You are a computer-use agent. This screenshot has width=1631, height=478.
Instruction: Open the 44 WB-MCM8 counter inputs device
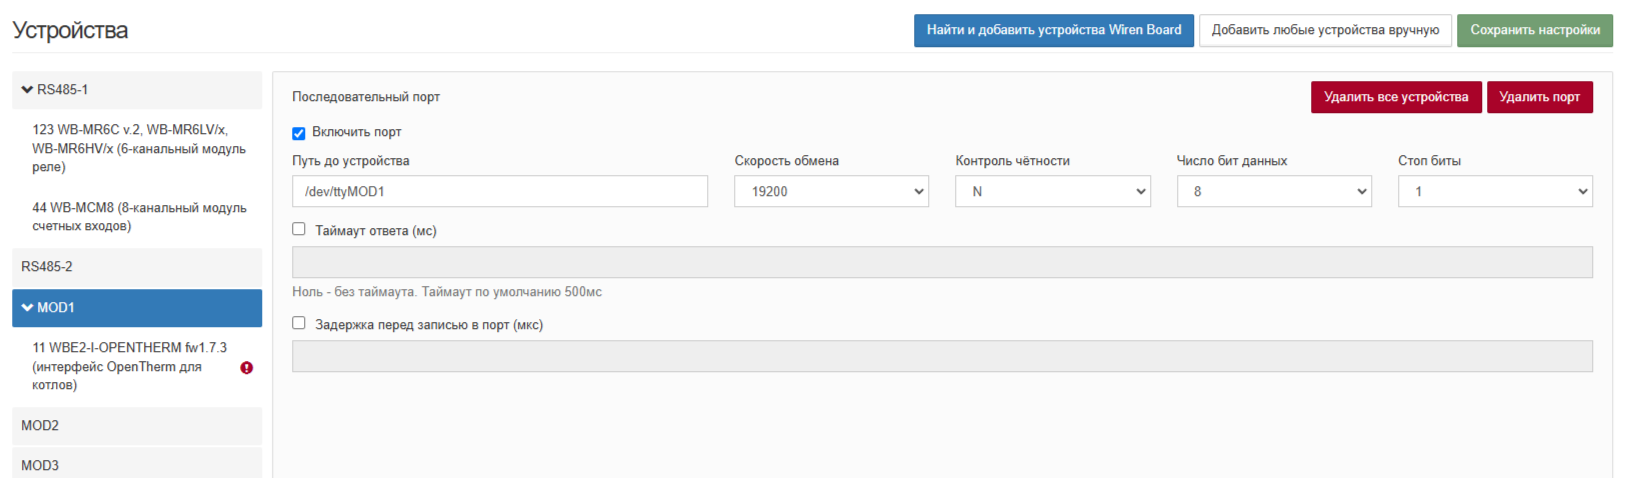point(139,217)
